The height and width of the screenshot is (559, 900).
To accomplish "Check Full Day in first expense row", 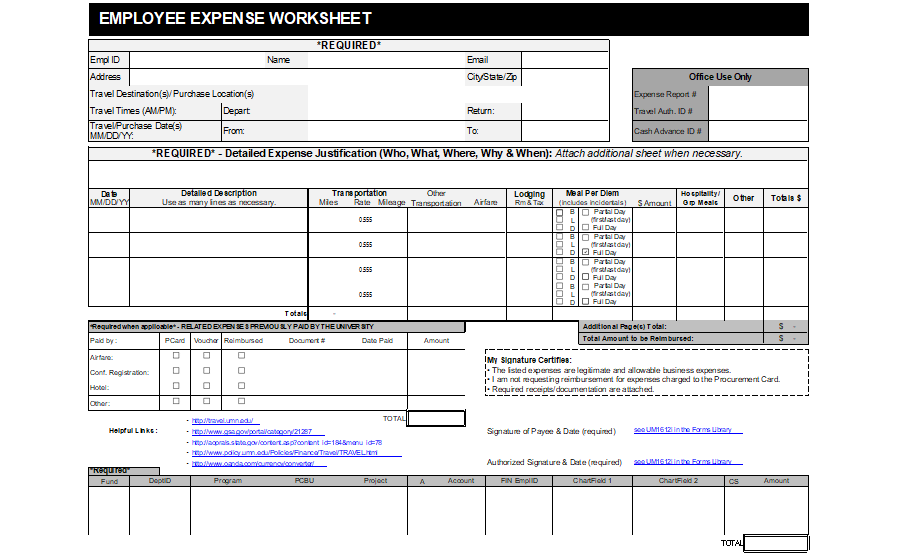I will coord(585,227).
